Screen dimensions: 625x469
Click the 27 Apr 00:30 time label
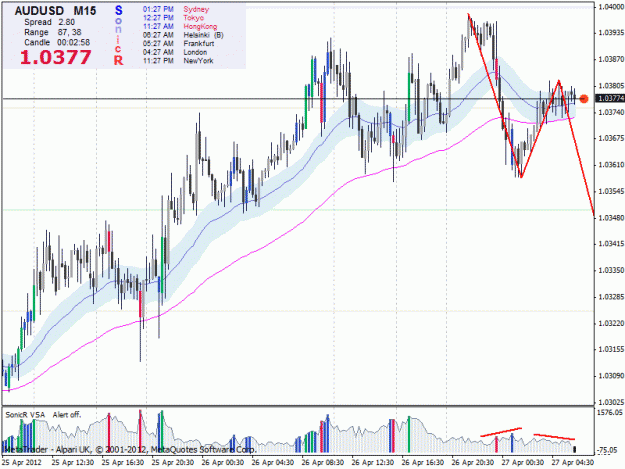(523, 462)
